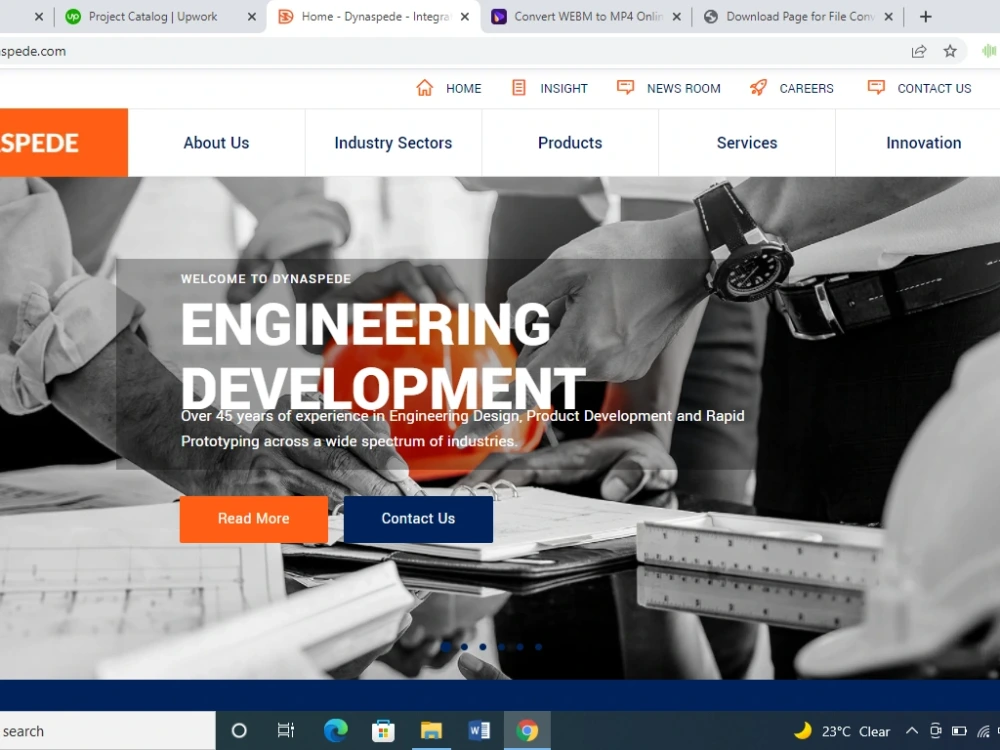
Task: Switch to Convert WEBM to MP4 tab
Action: point(588,17)
